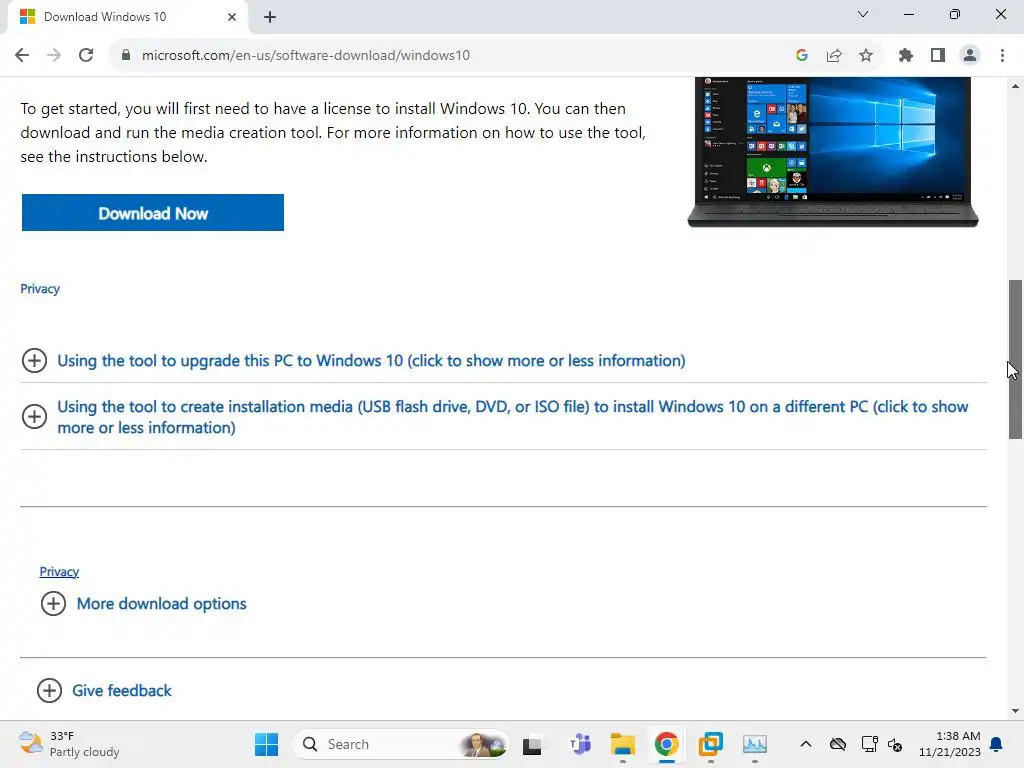1024x768 pixels.
Task: Open the VirtualBox-style cube taskbar icon
Action: (x=711, y=744)
